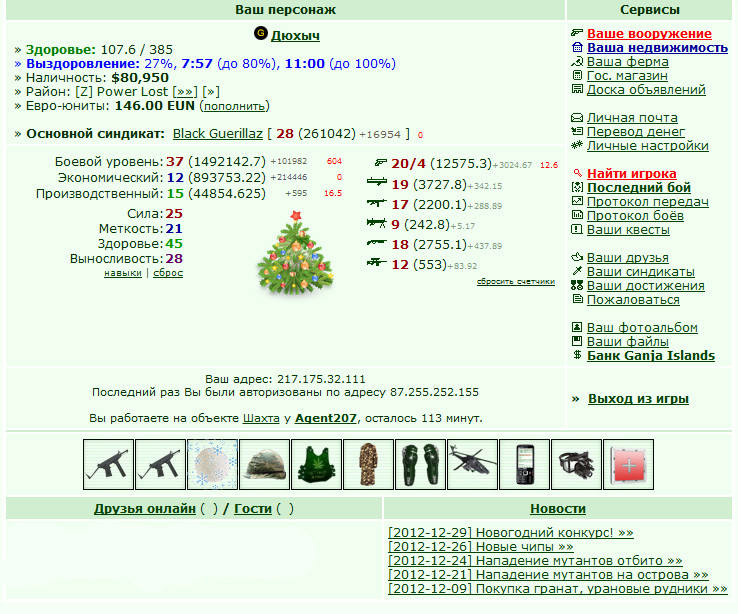Click the first submachine gun inventory slot
Image resolution: width=738 pixels, height=614 pixels.
[108, 464]
